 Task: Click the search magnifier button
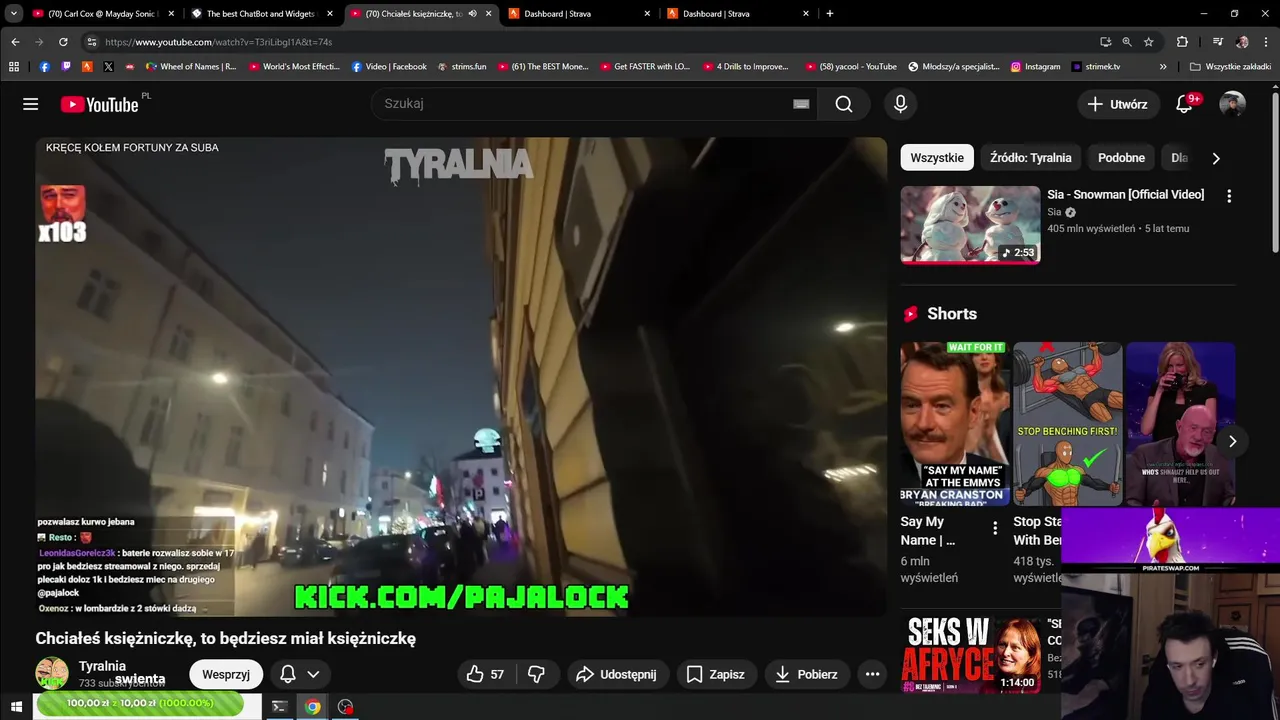coord(844,104)
